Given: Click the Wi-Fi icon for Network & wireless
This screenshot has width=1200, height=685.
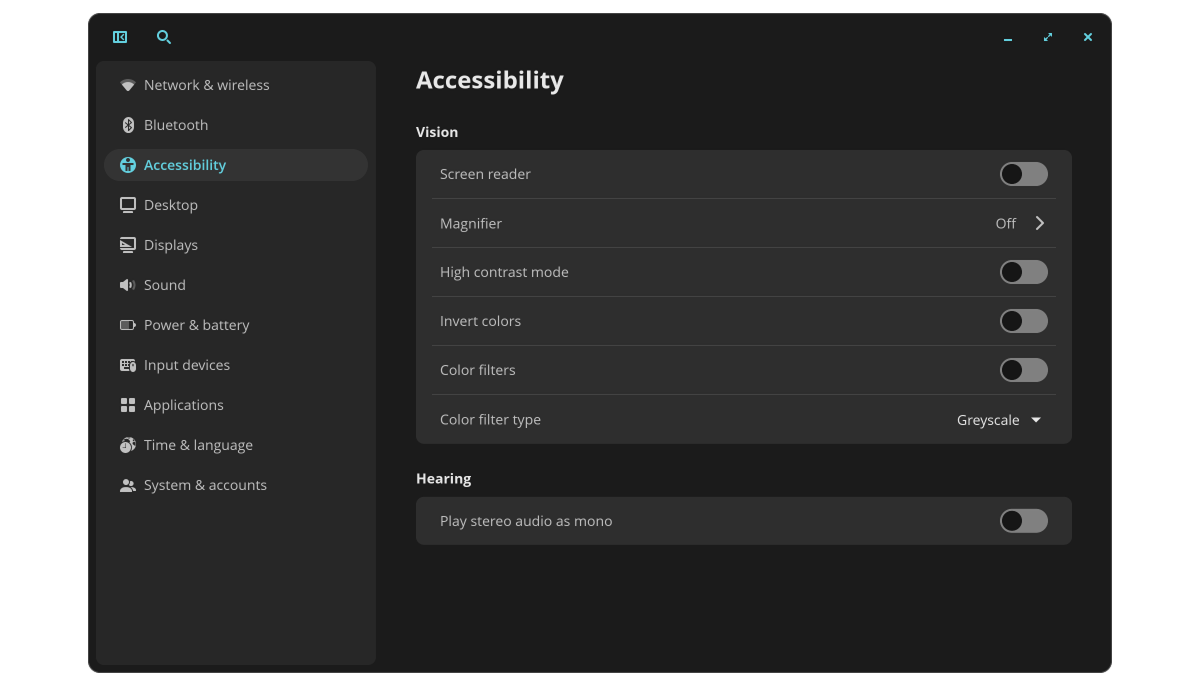Looking at the screenshot, I should coord(128,85).
